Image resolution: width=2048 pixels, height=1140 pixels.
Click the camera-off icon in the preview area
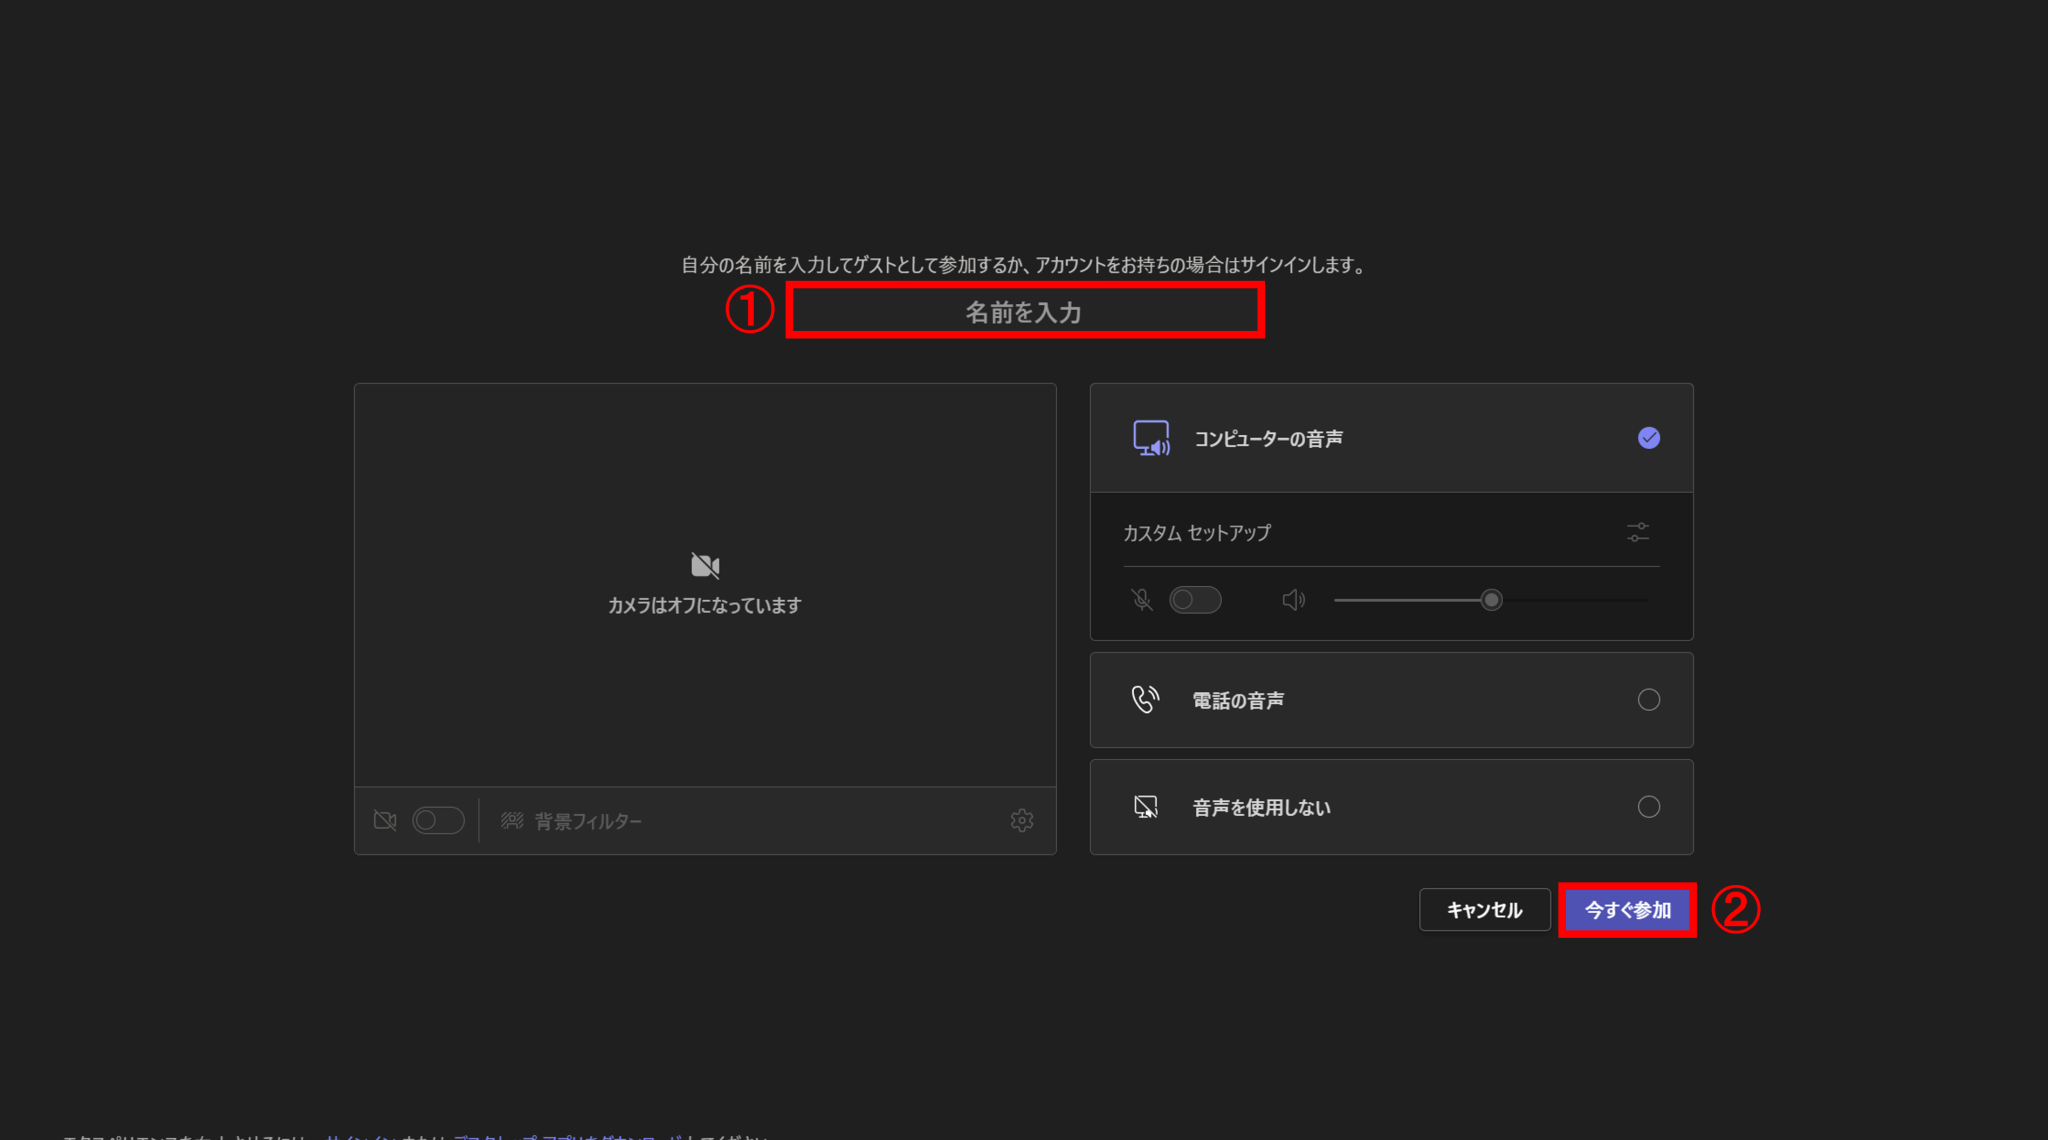pos(705,565)
